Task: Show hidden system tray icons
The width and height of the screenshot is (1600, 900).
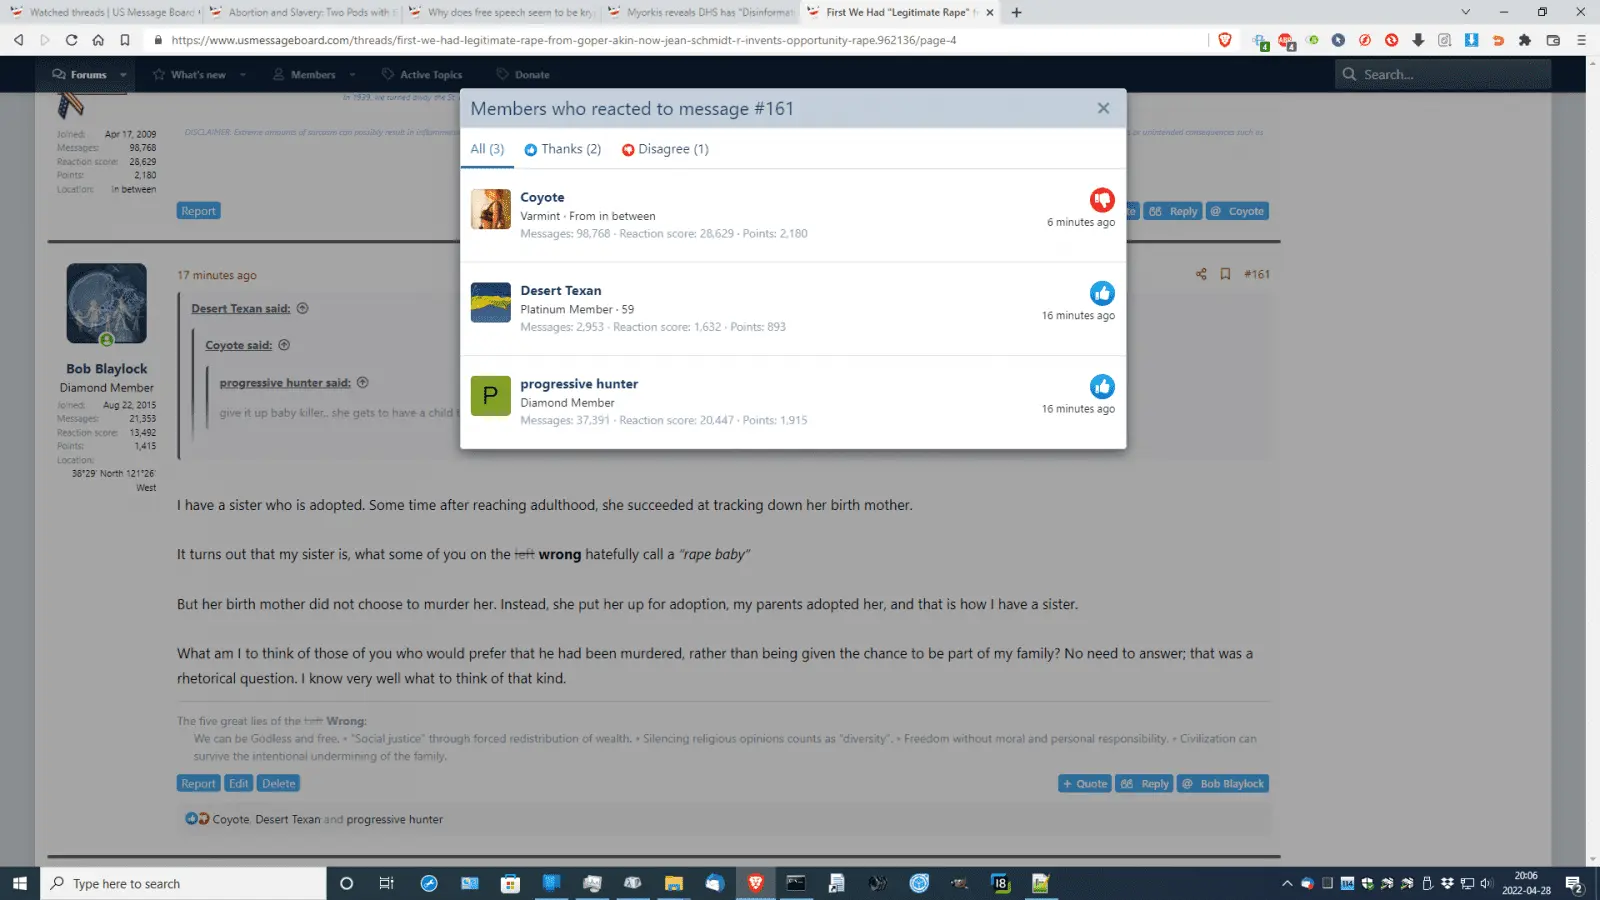Action: 1287,883
